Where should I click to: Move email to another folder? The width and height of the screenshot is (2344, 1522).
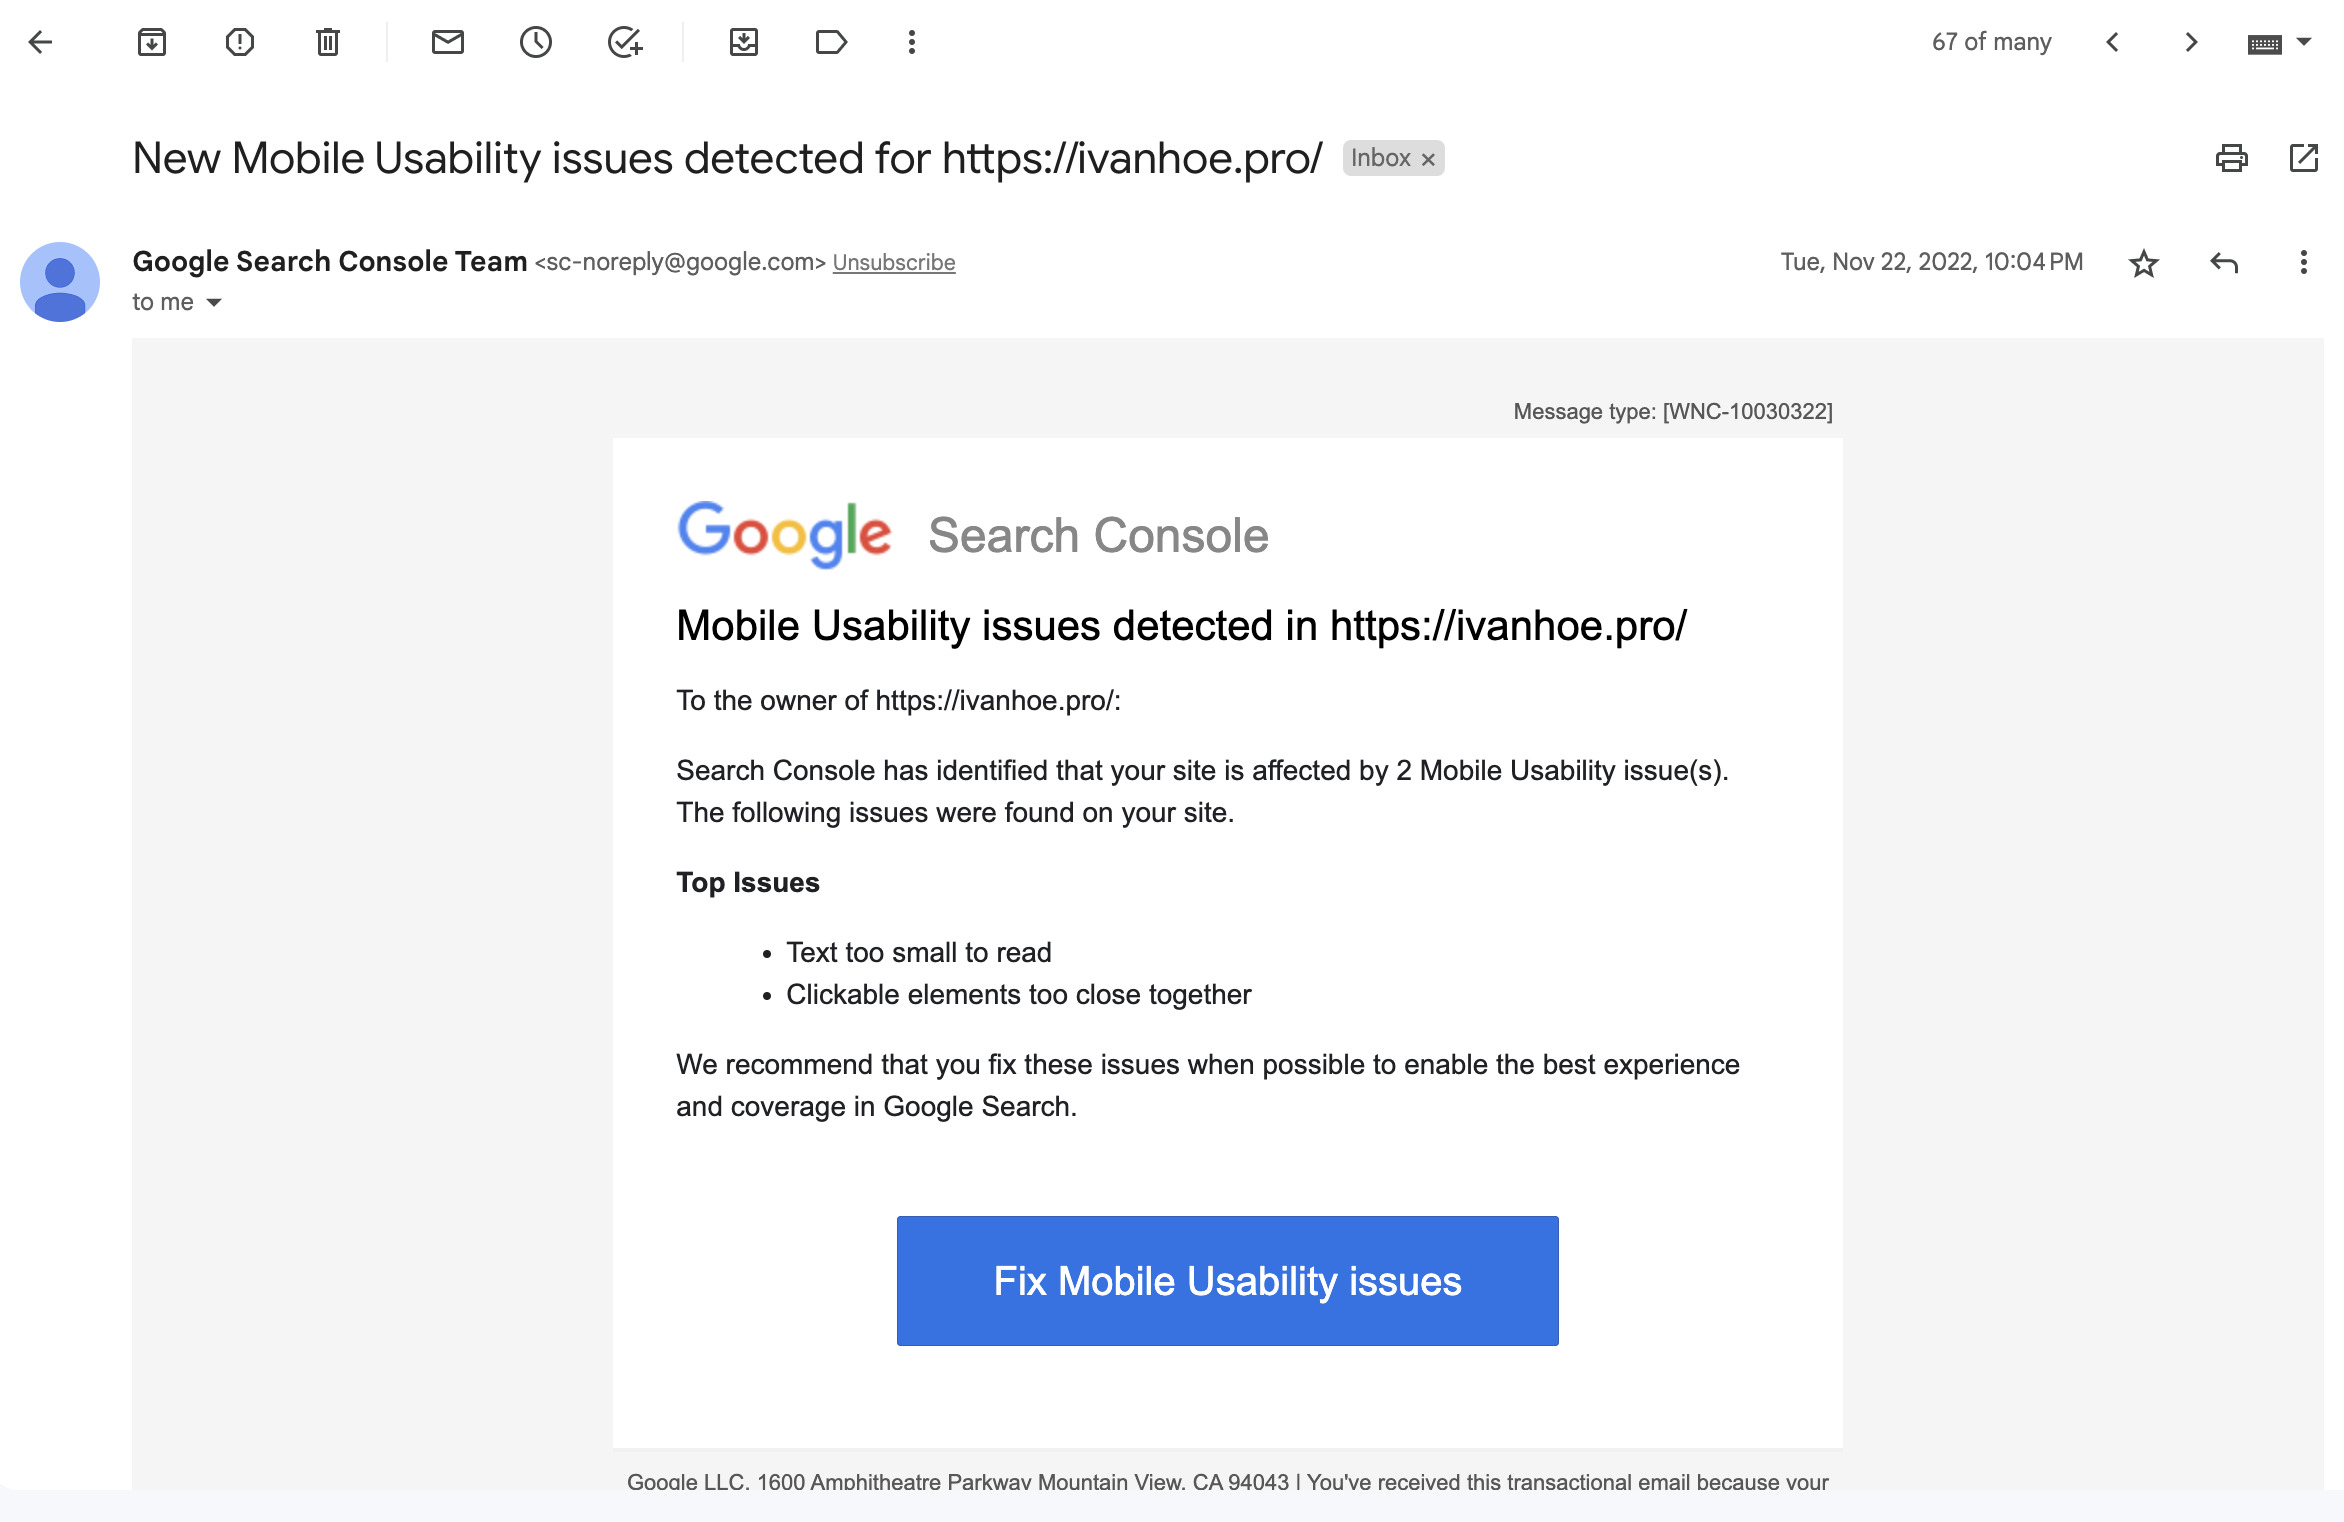click(x=744, y=42)
